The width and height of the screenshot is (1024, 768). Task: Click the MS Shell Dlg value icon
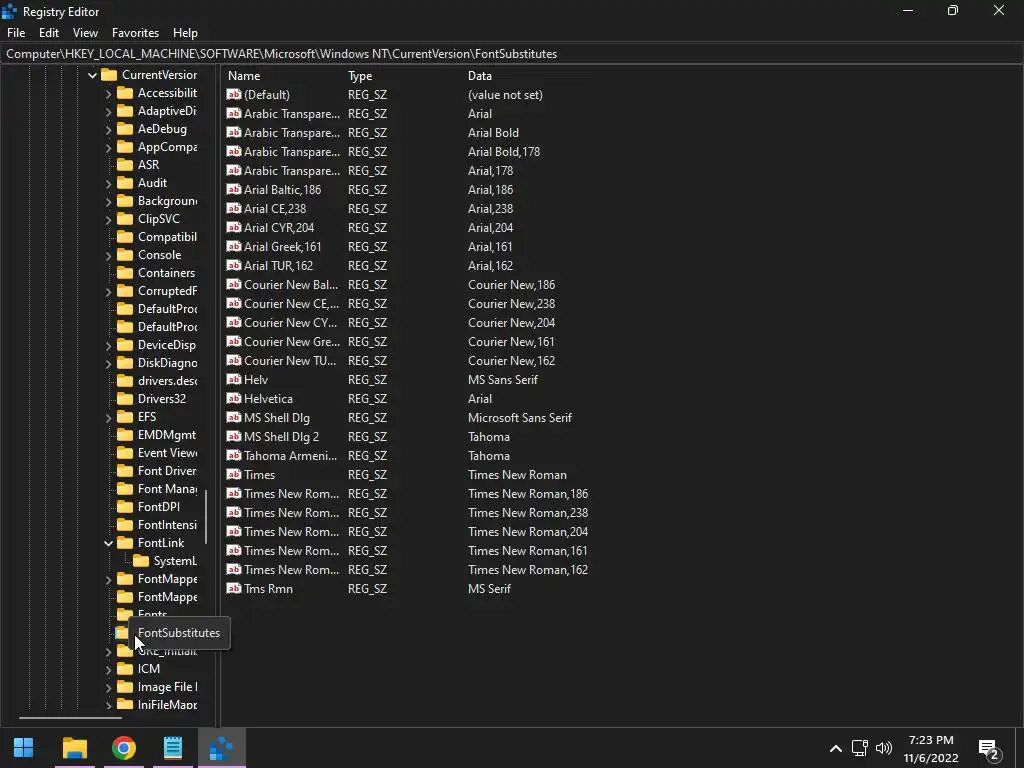pos(234,417)
